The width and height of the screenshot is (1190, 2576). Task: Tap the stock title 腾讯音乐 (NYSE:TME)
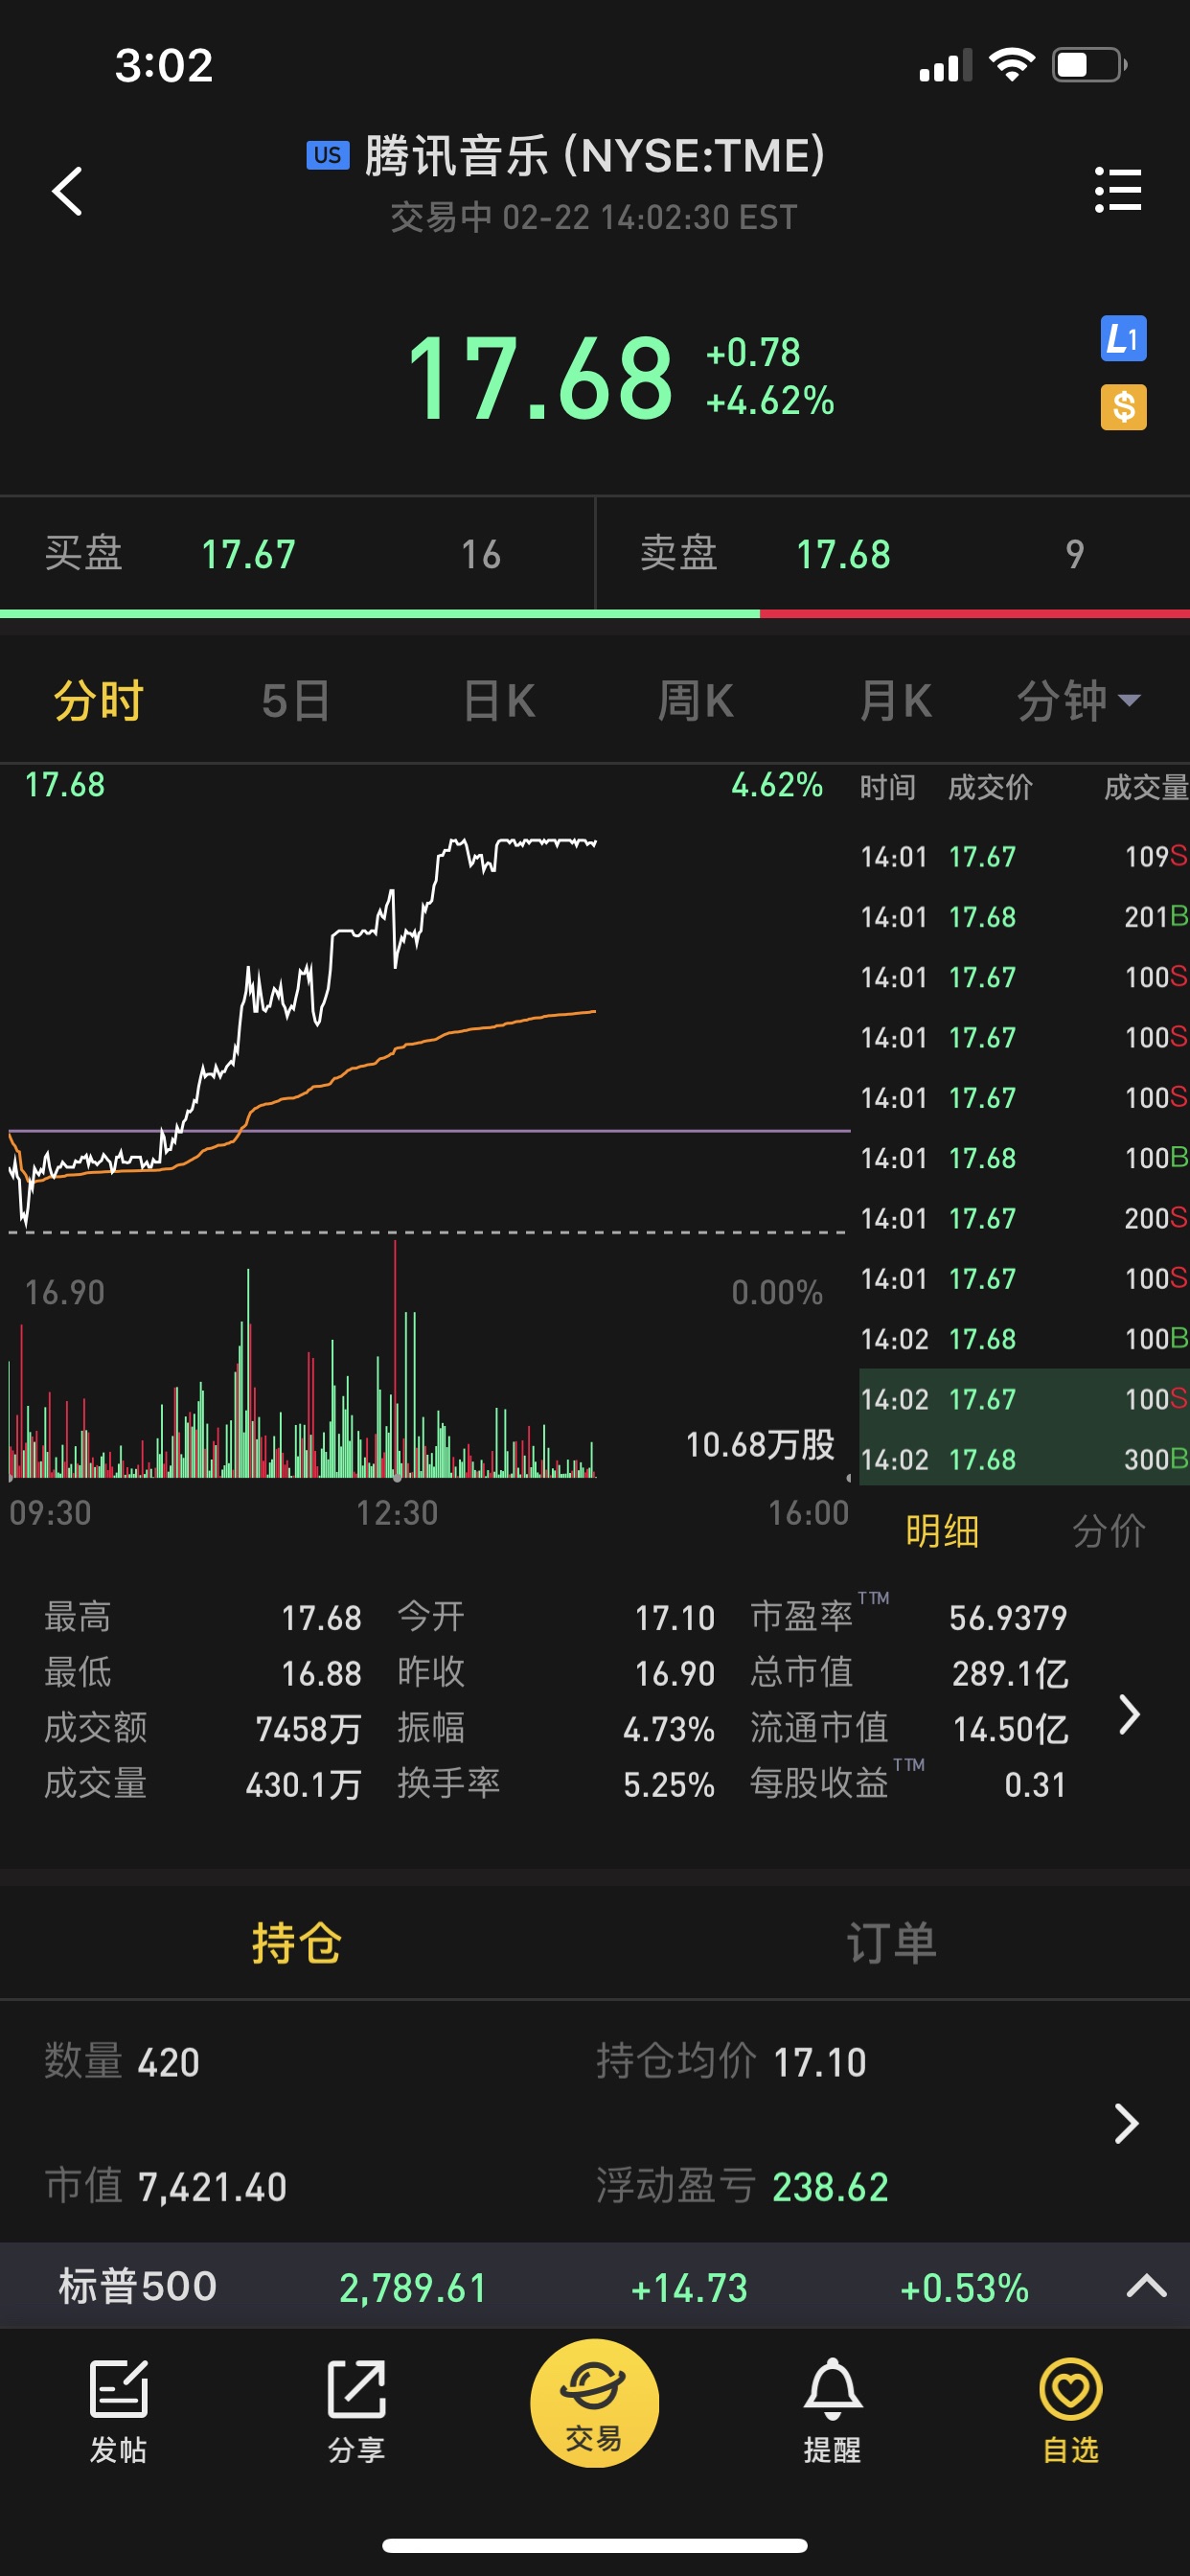tap(595, 156)
